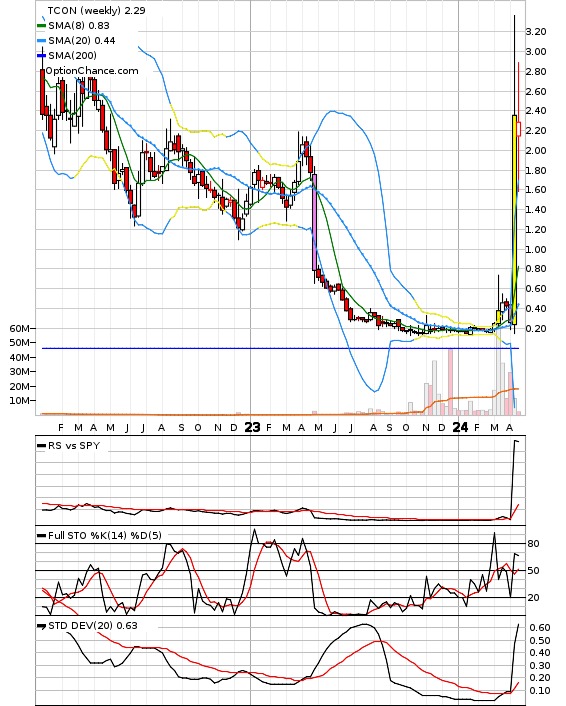Click the 60M volume axis label
The image size is (566, 706).
19,329
